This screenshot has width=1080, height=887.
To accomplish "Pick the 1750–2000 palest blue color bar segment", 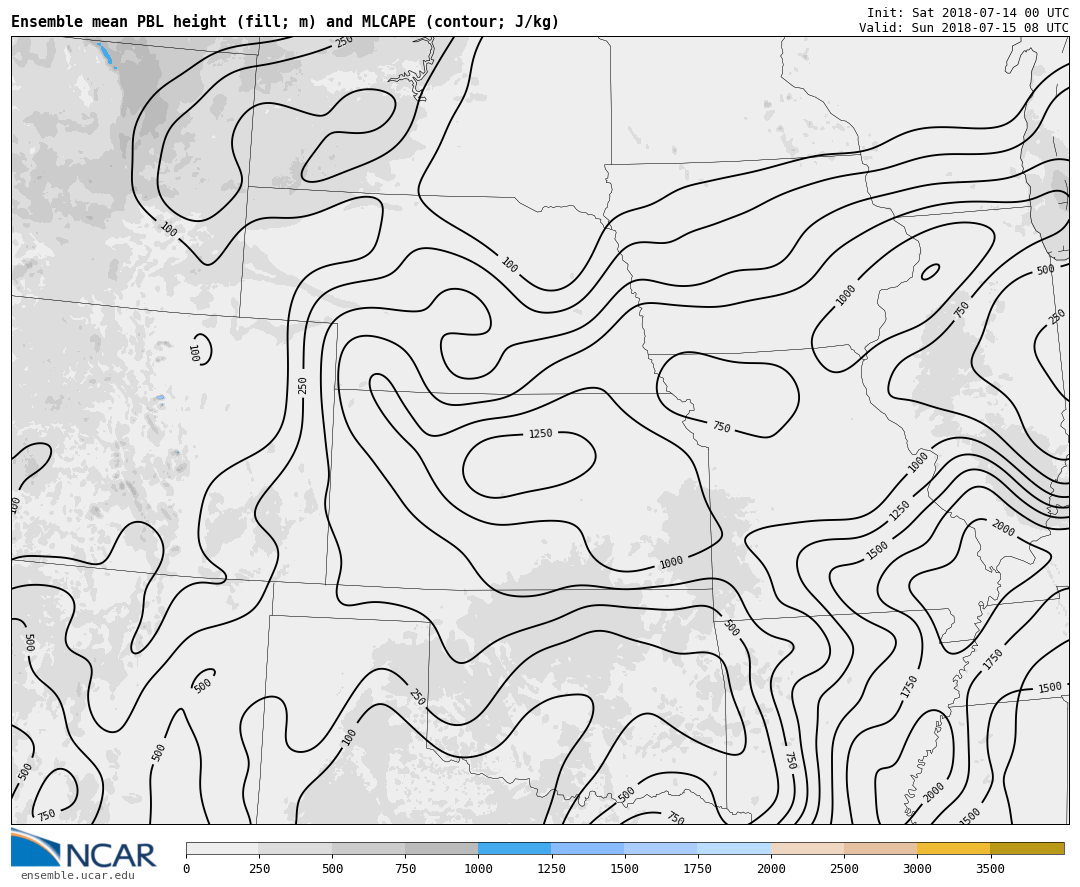I will pyautogui.click(x=734, y=848).
